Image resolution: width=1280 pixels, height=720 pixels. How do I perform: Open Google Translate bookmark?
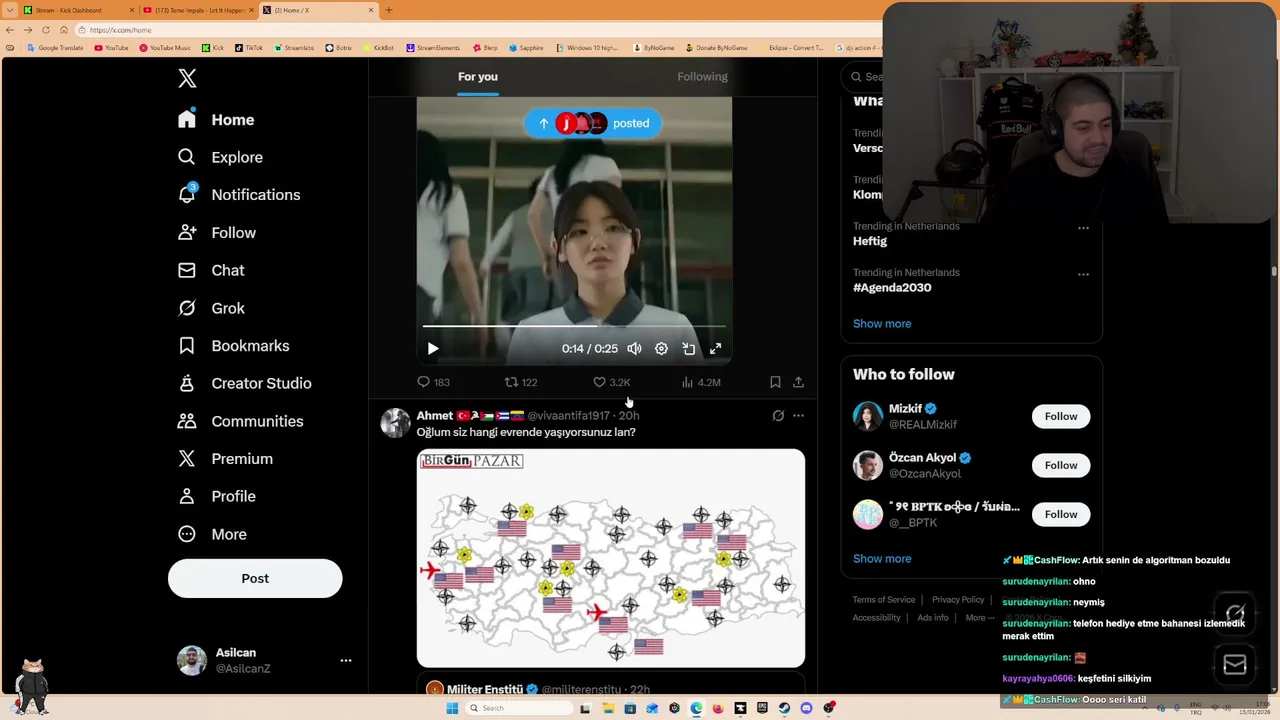55,48
